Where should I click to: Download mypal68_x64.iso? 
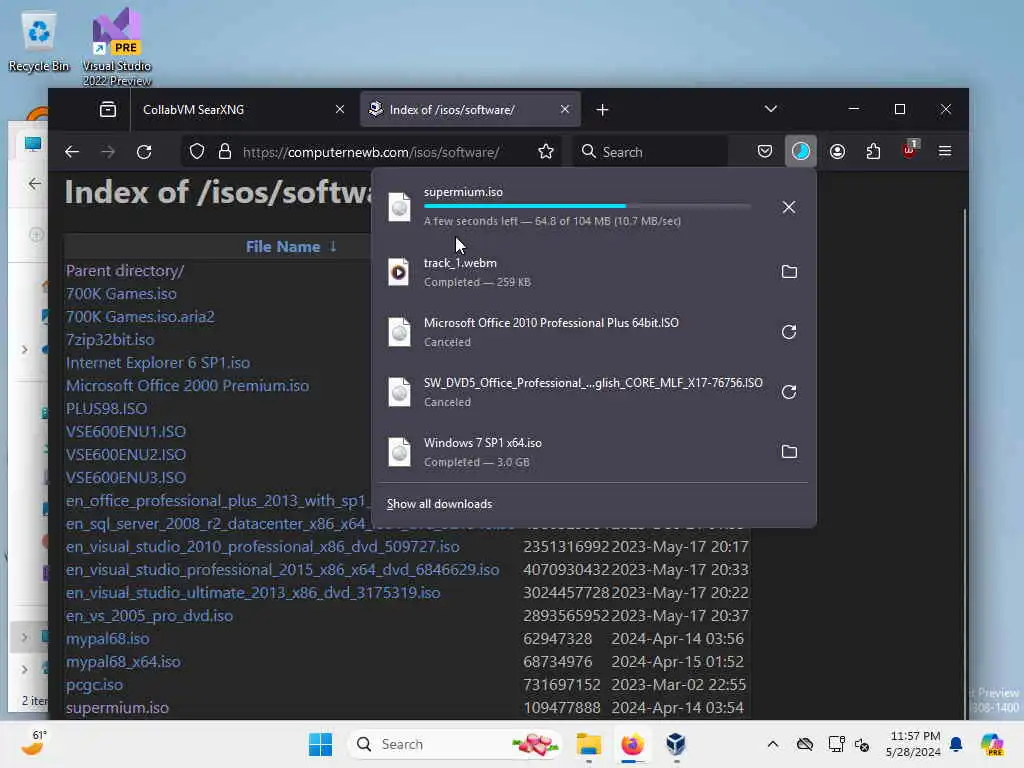123,662
